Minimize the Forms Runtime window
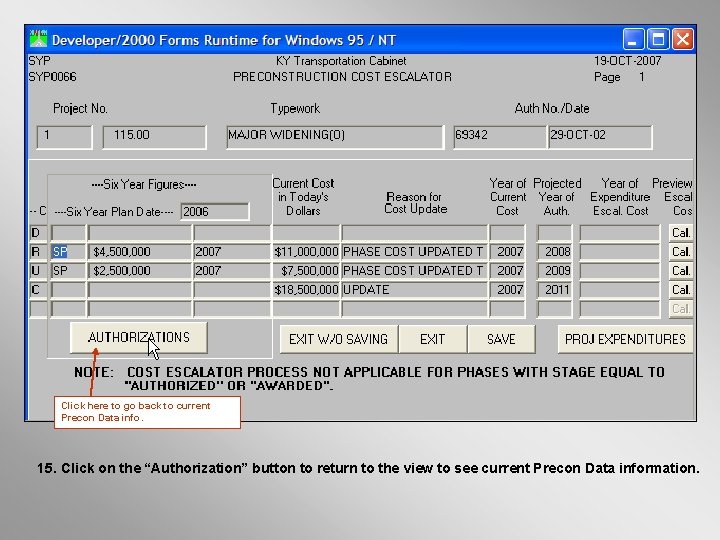The height and width of the screenshot is (540, 720). (633, 39)
